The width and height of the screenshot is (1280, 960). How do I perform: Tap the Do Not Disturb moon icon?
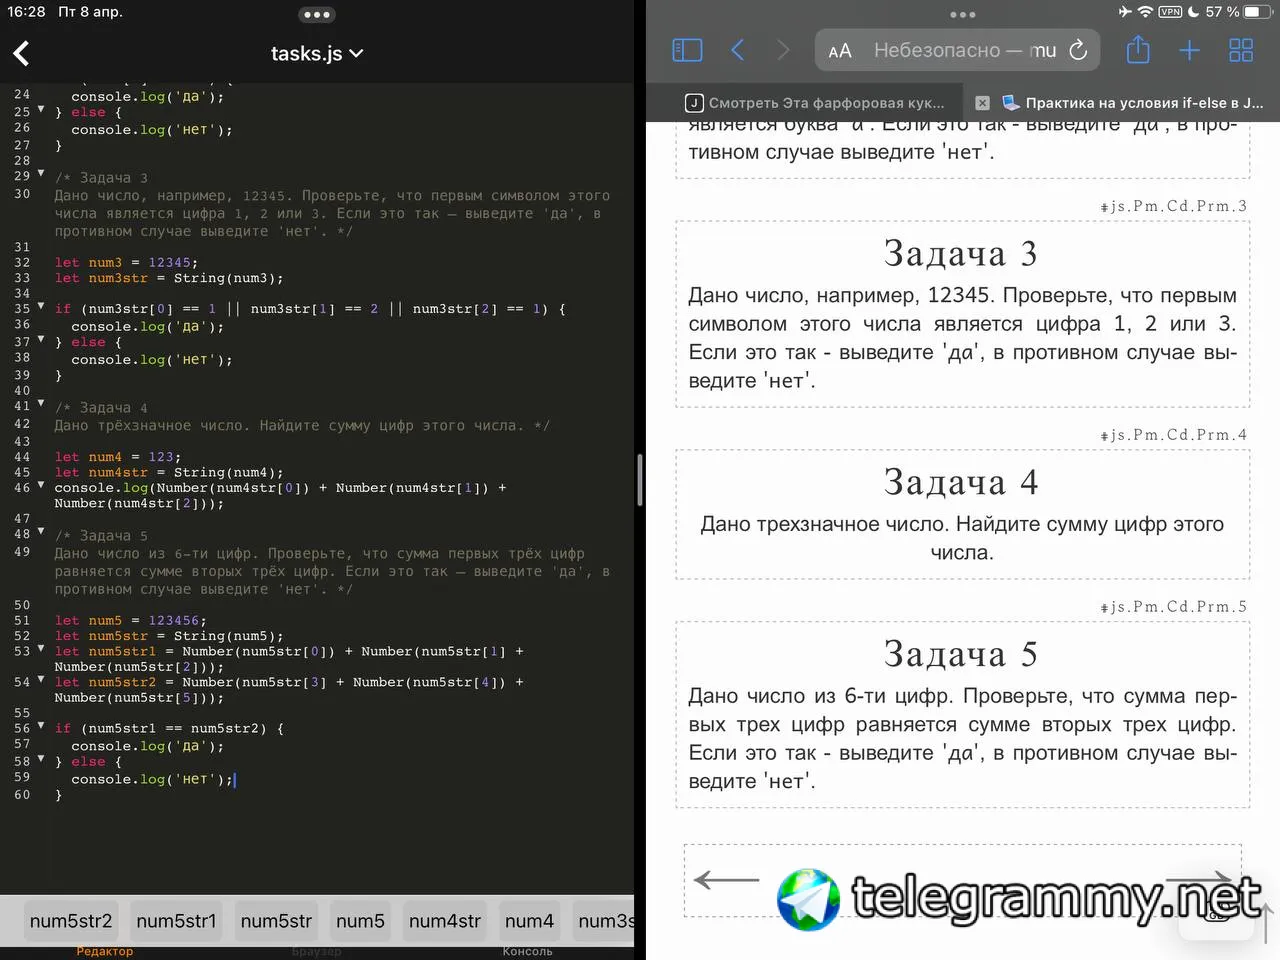(x=1194, y=12)
